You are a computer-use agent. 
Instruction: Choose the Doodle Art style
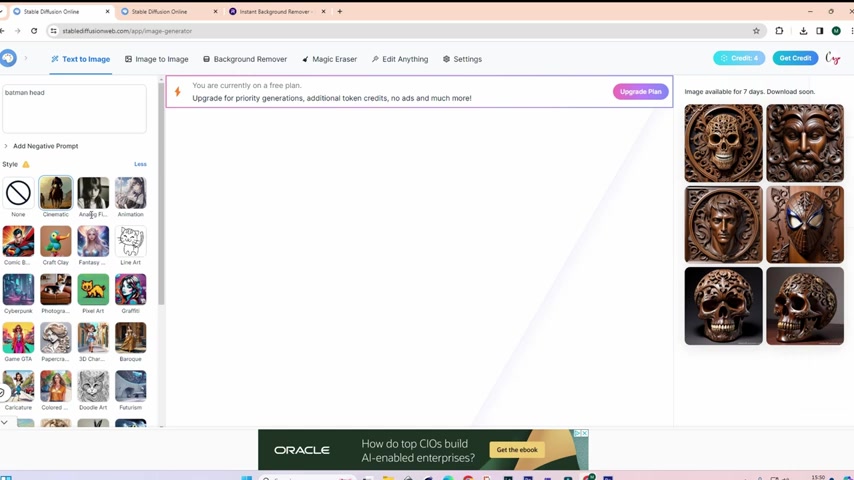click(x=93, y=386)
